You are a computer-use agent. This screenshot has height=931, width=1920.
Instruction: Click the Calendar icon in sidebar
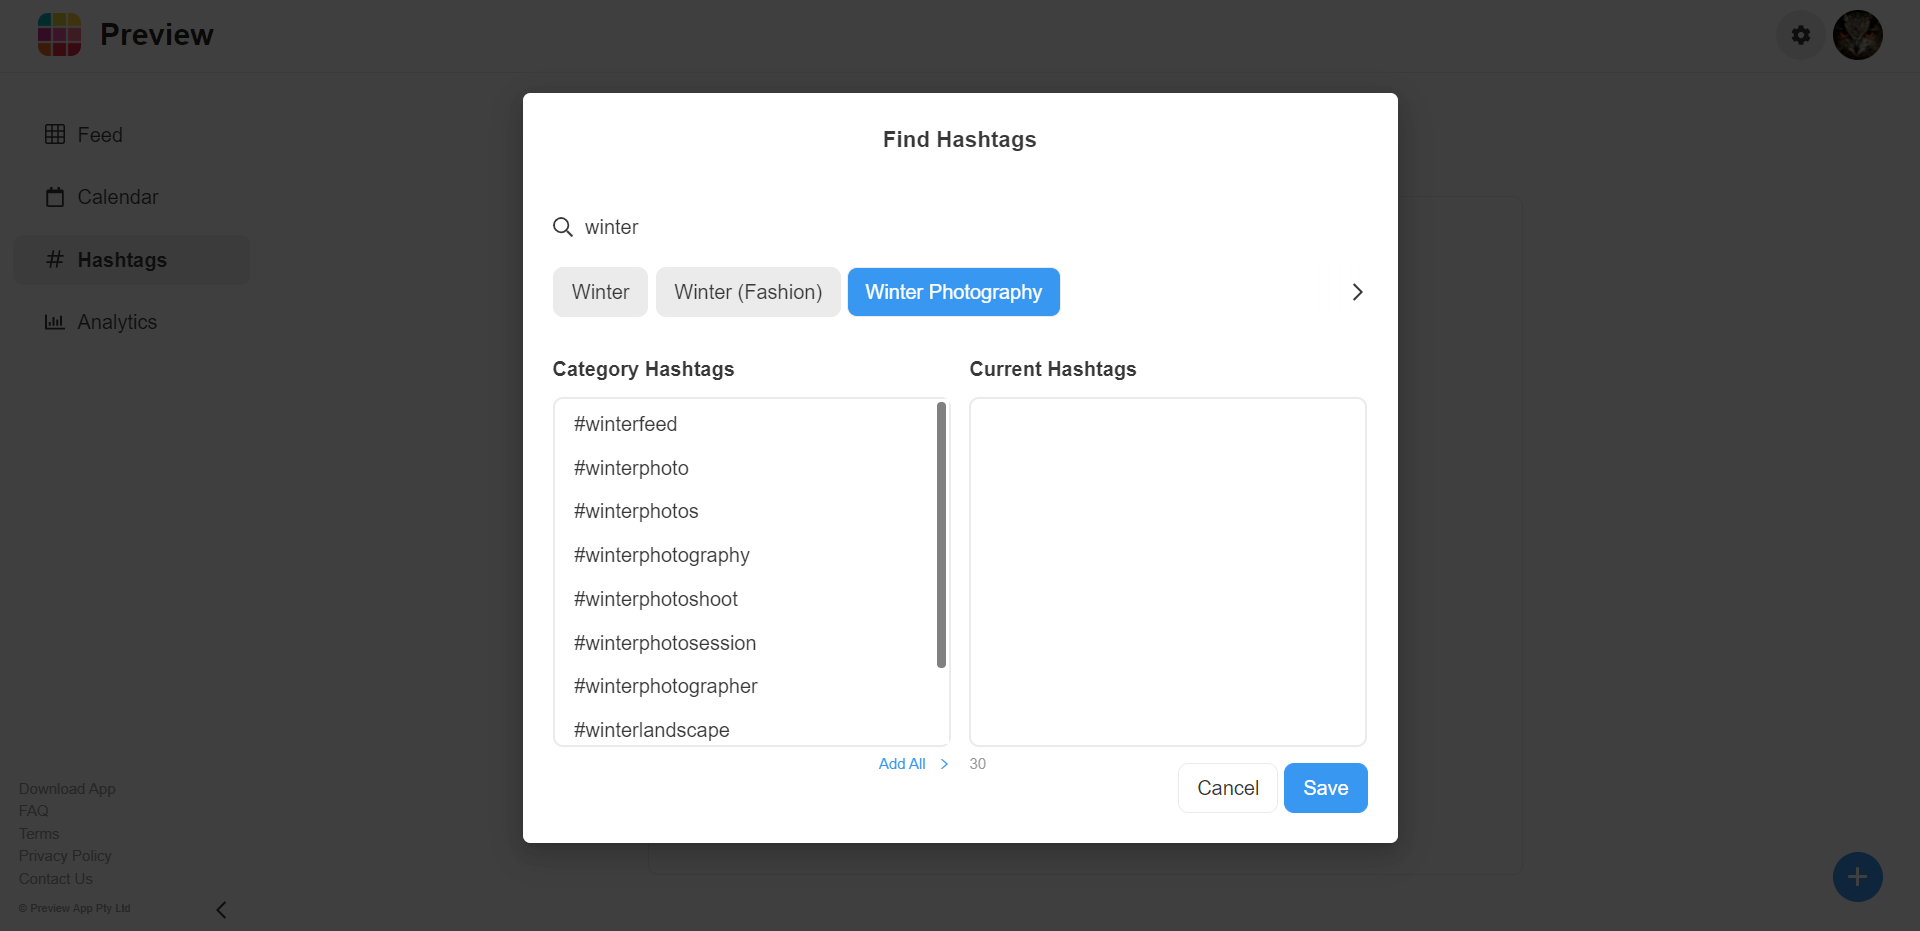(55, 197)
